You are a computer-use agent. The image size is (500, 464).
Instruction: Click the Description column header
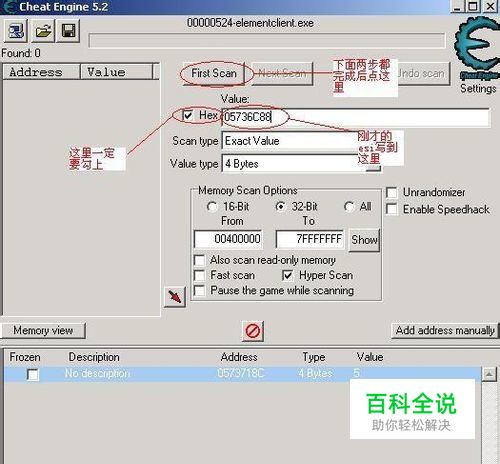point(94,357)
